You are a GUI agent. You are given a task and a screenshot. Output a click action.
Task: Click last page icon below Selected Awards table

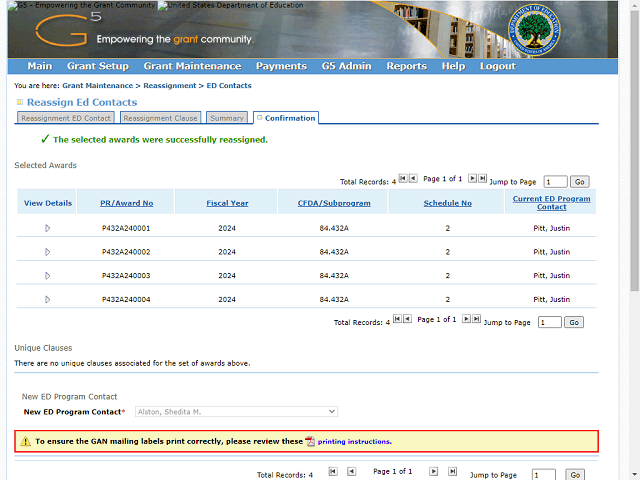point(477,319)
